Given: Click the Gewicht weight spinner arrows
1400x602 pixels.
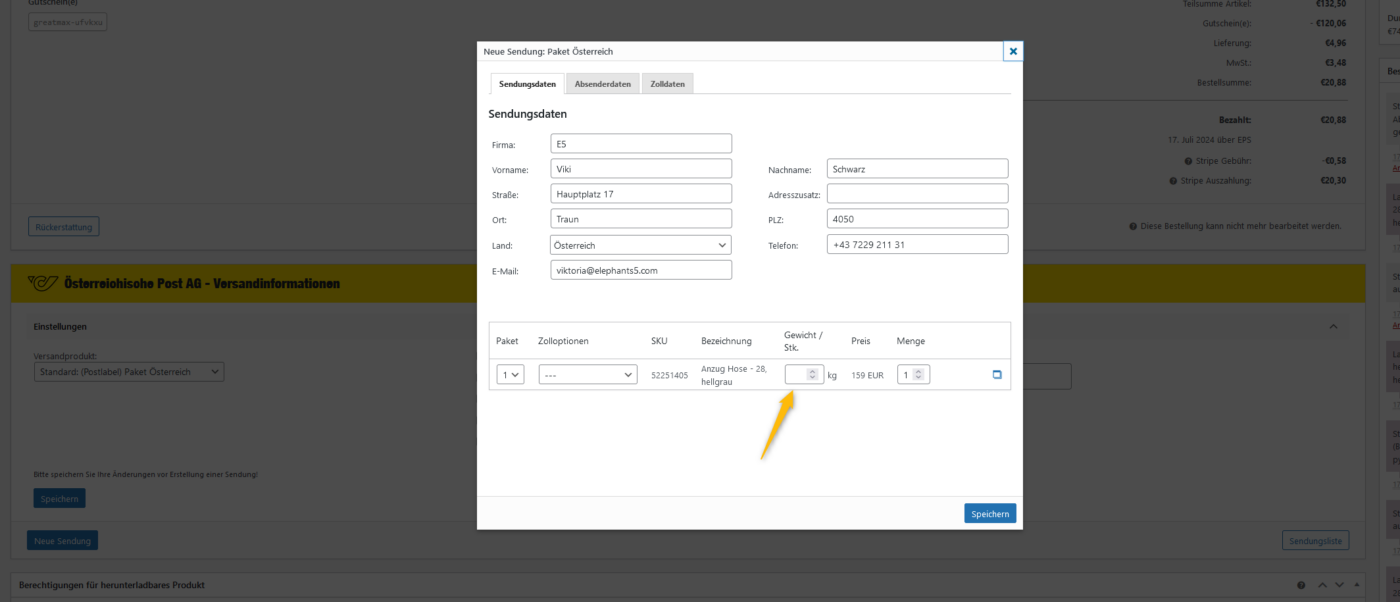Looking at the screenshot, I should click(x=813, y=375).
